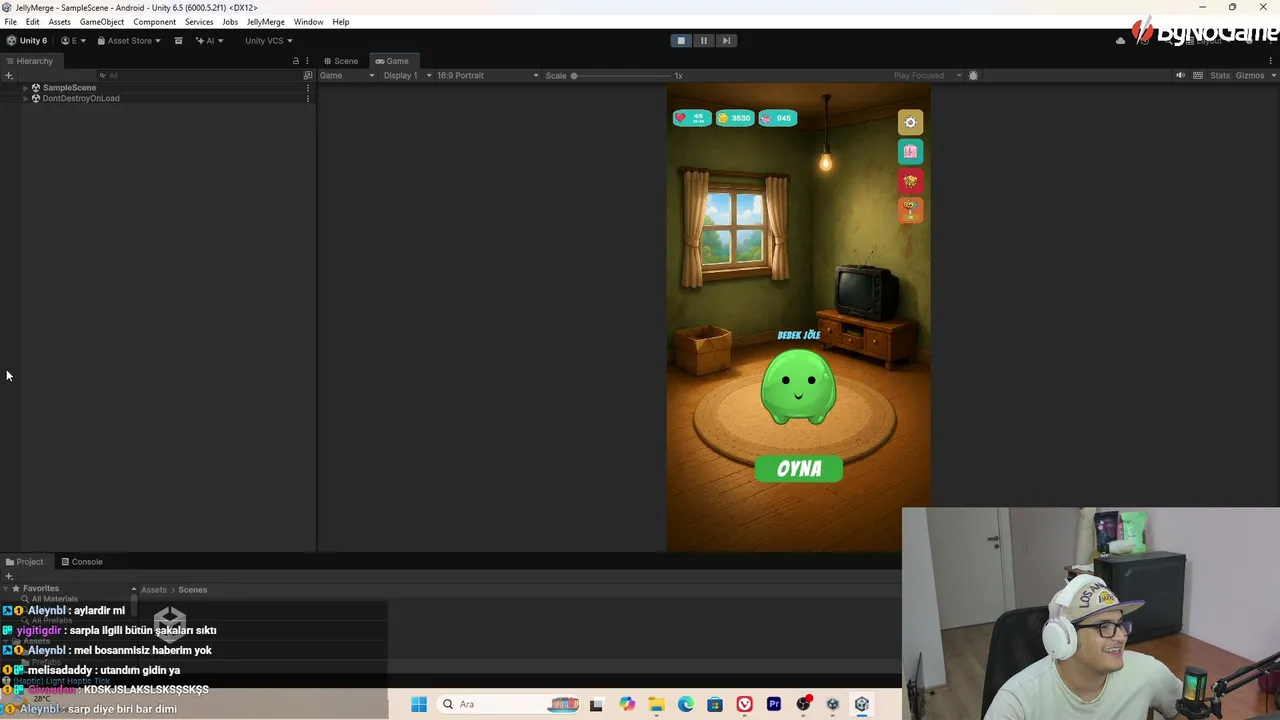This screenshot has width=1280, height=720.
Task: Toggle the keyboard shortcuts icon in Game view
Action: pos(1198,76)
